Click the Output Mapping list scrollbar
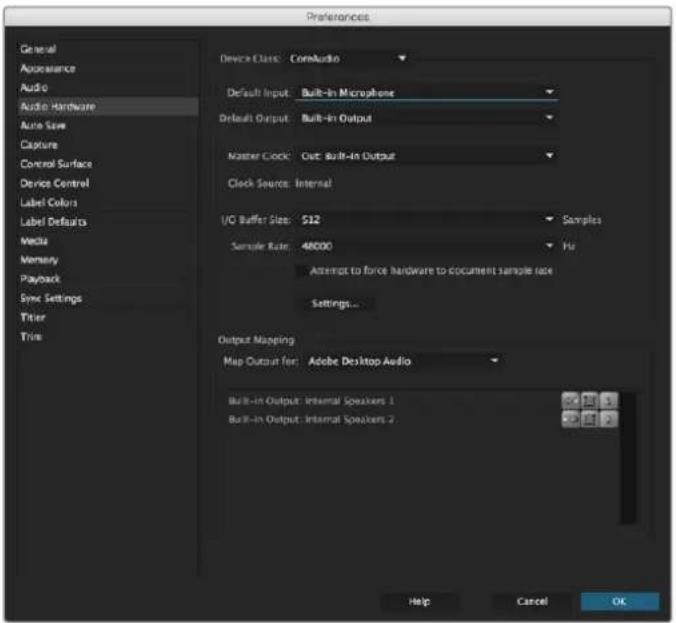 coord(628,457)
